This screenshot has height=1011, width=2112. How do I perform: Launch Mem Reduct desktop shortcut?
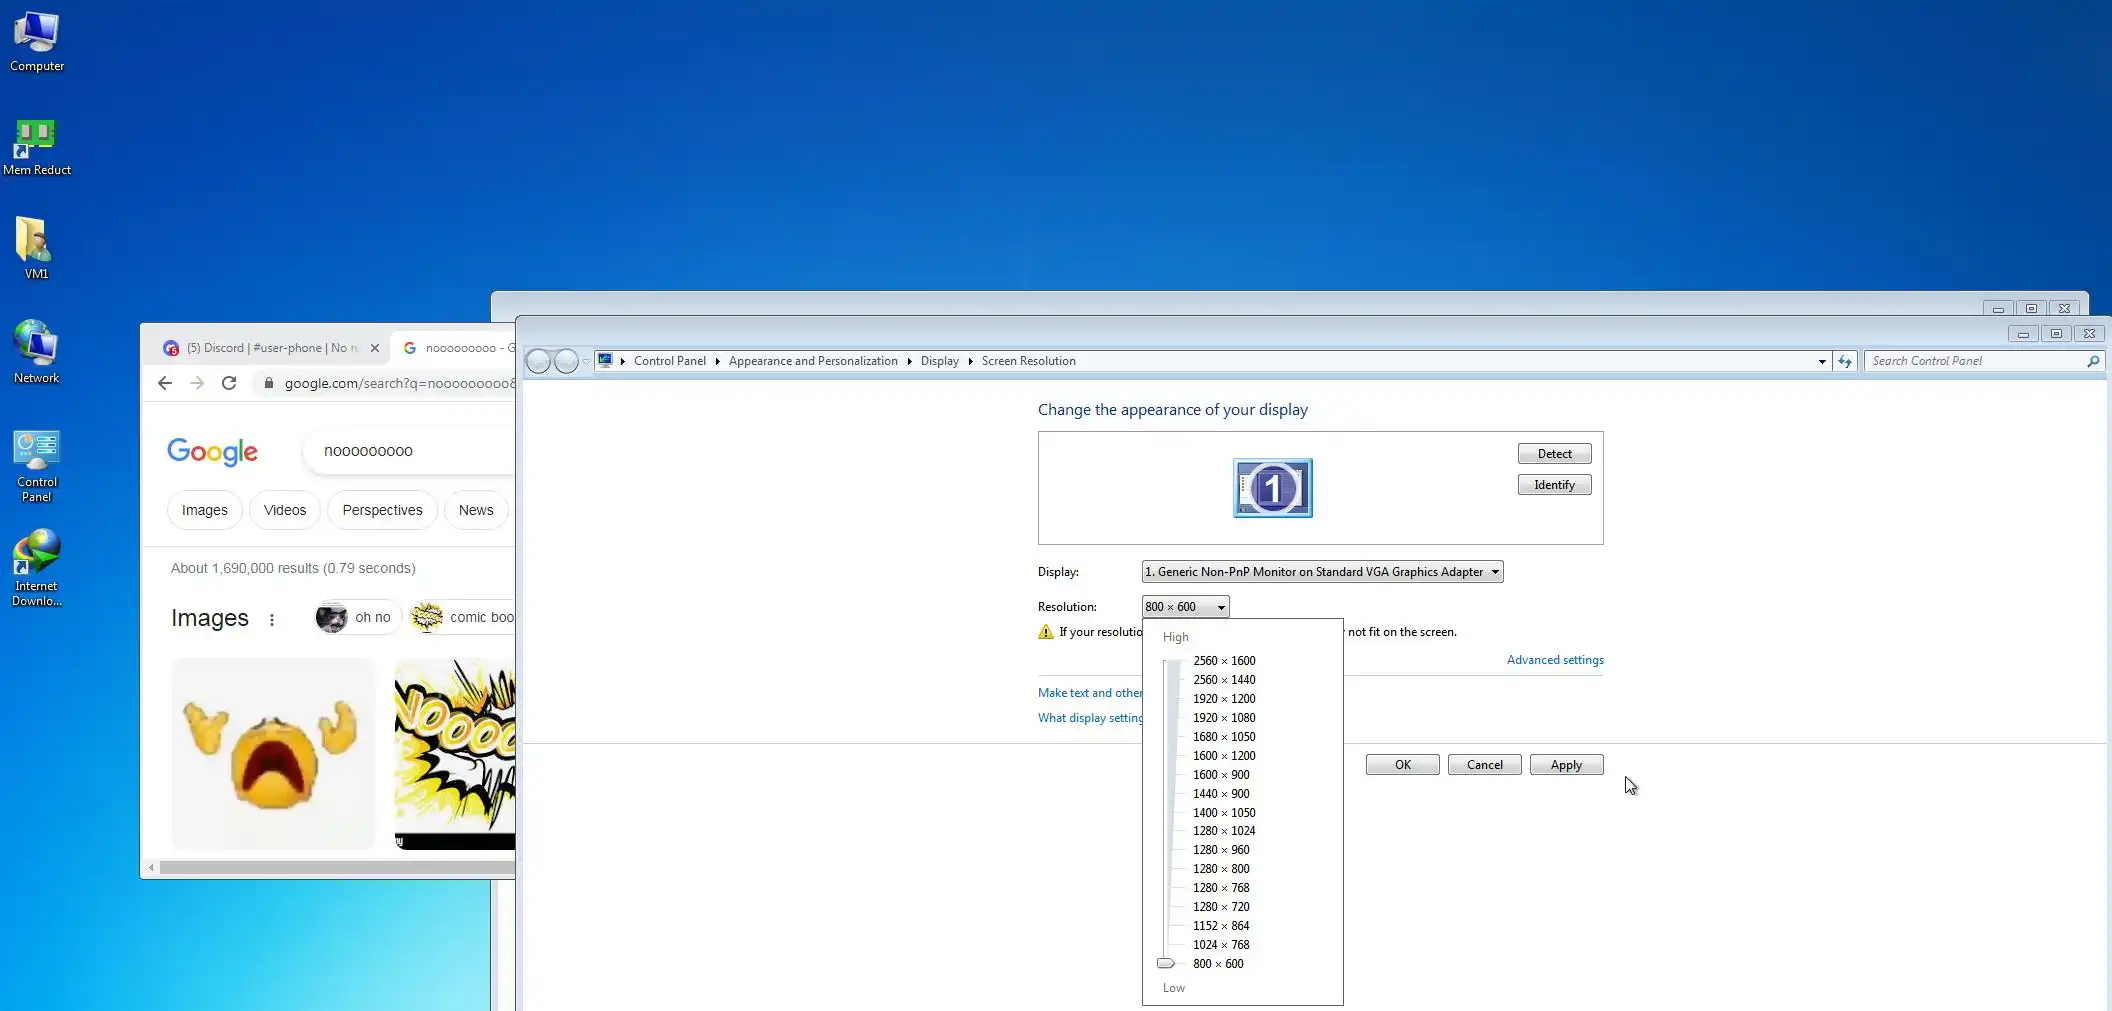(x=37, y=147)
